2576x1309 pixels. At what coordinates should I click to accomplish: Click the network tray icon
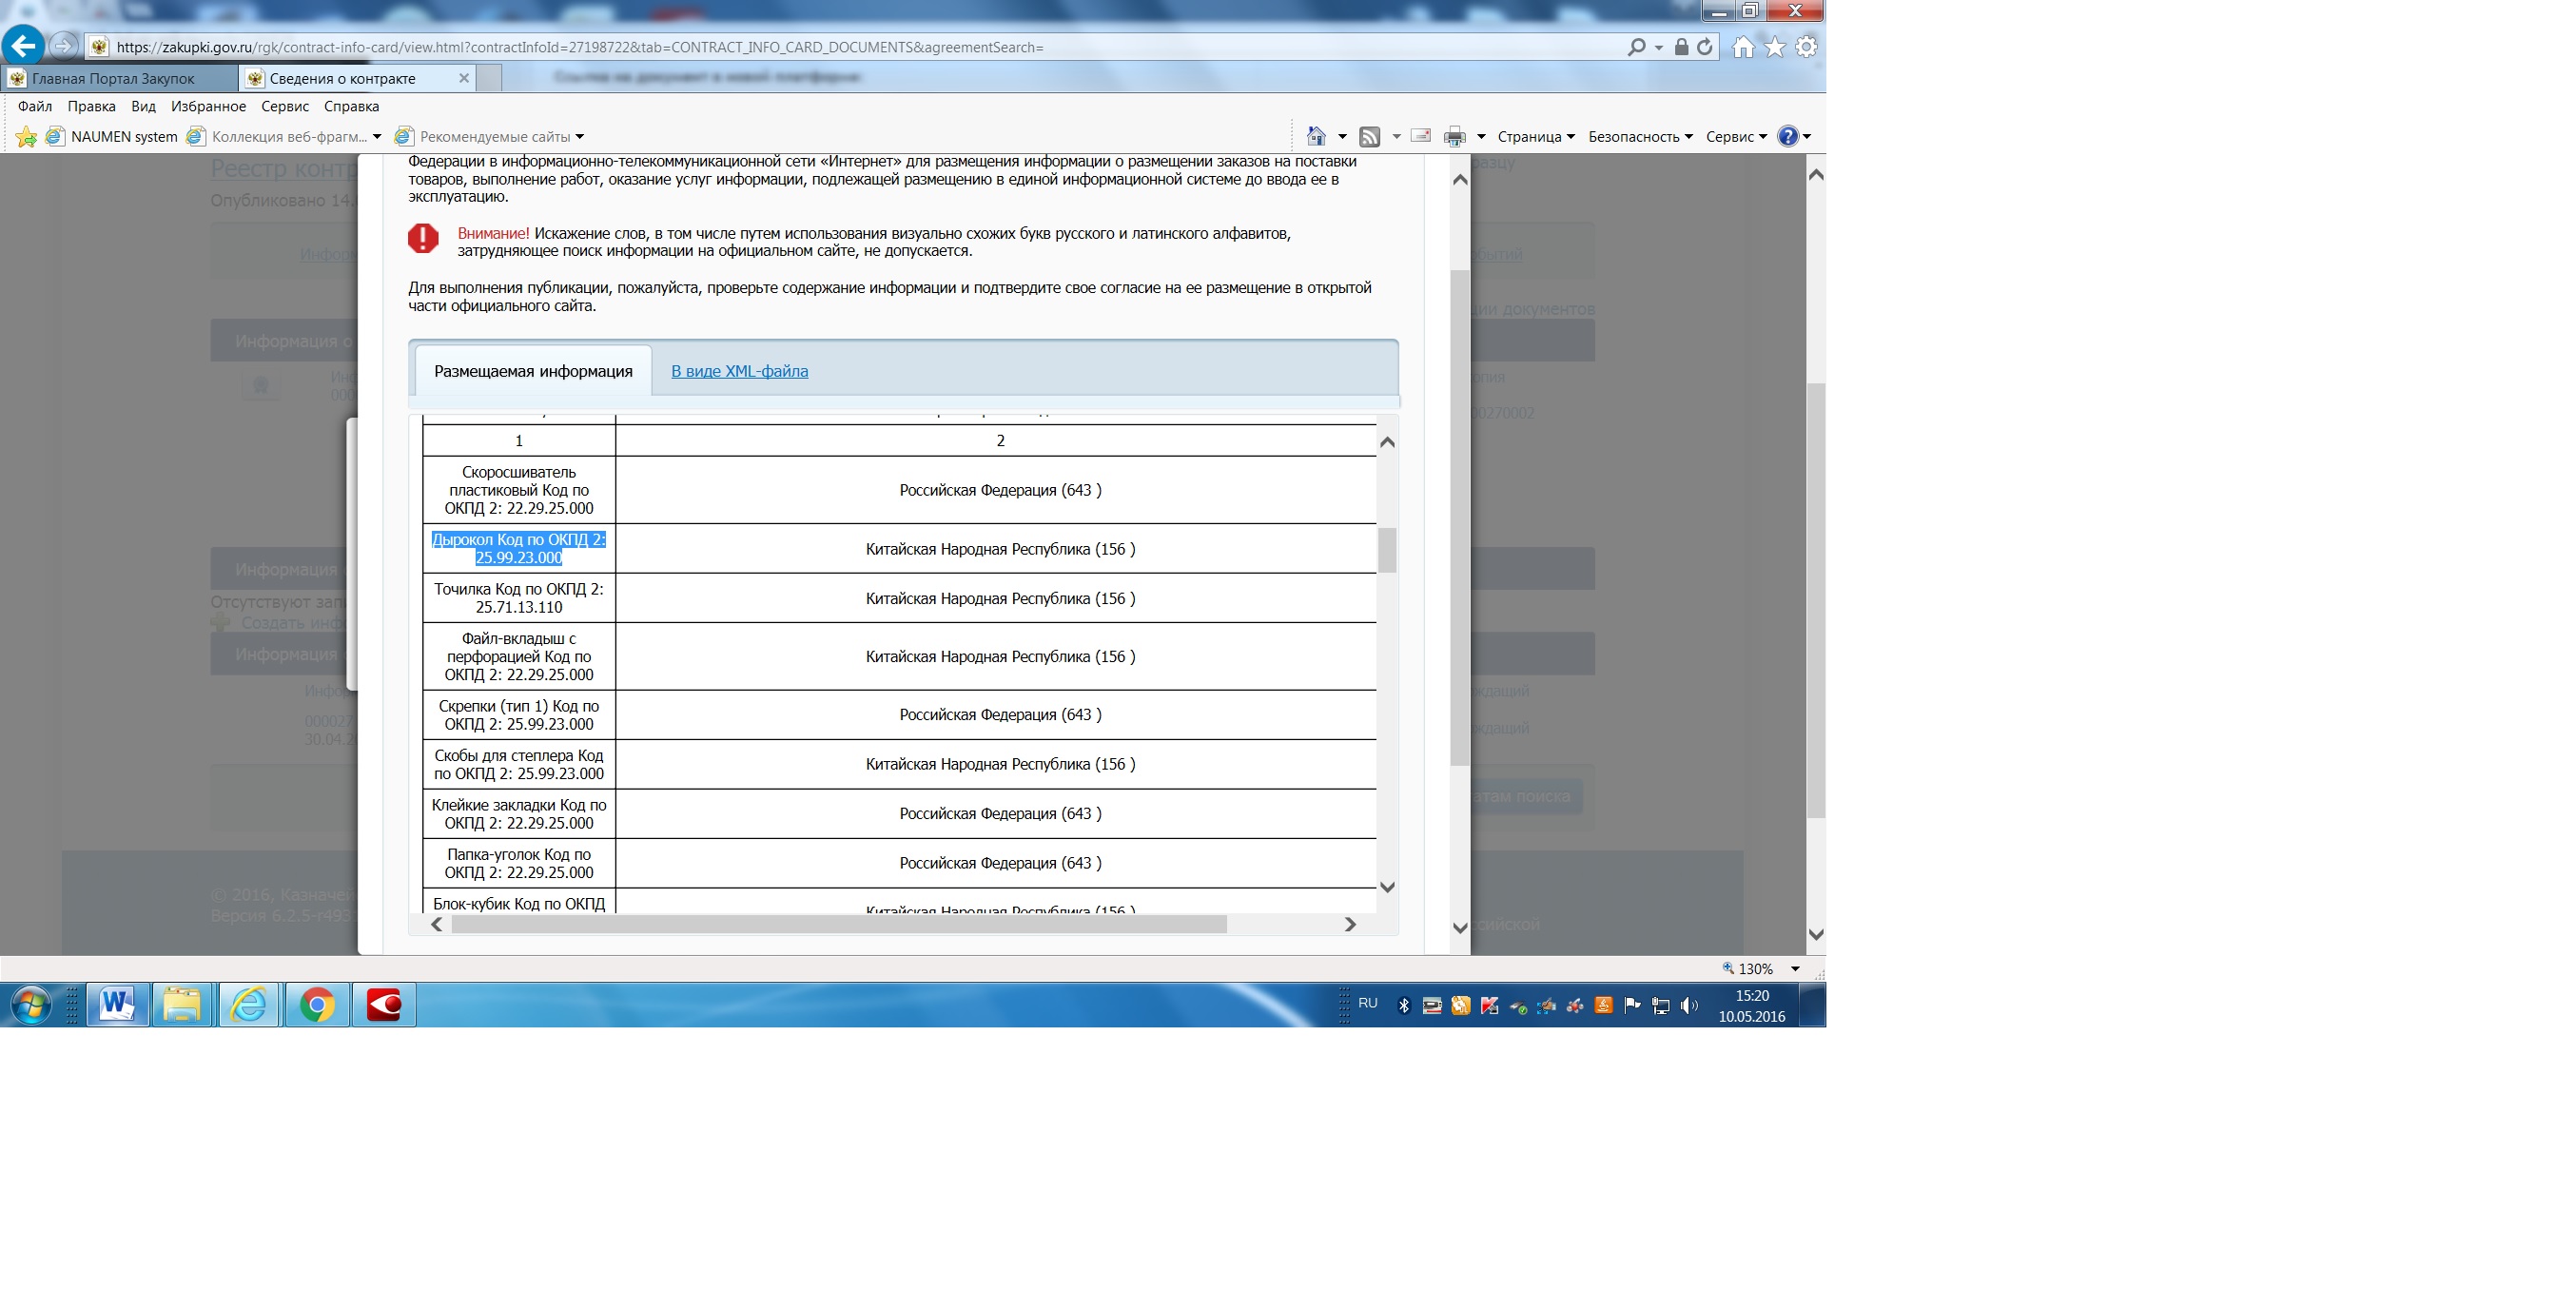(x=1661, y=1006)
